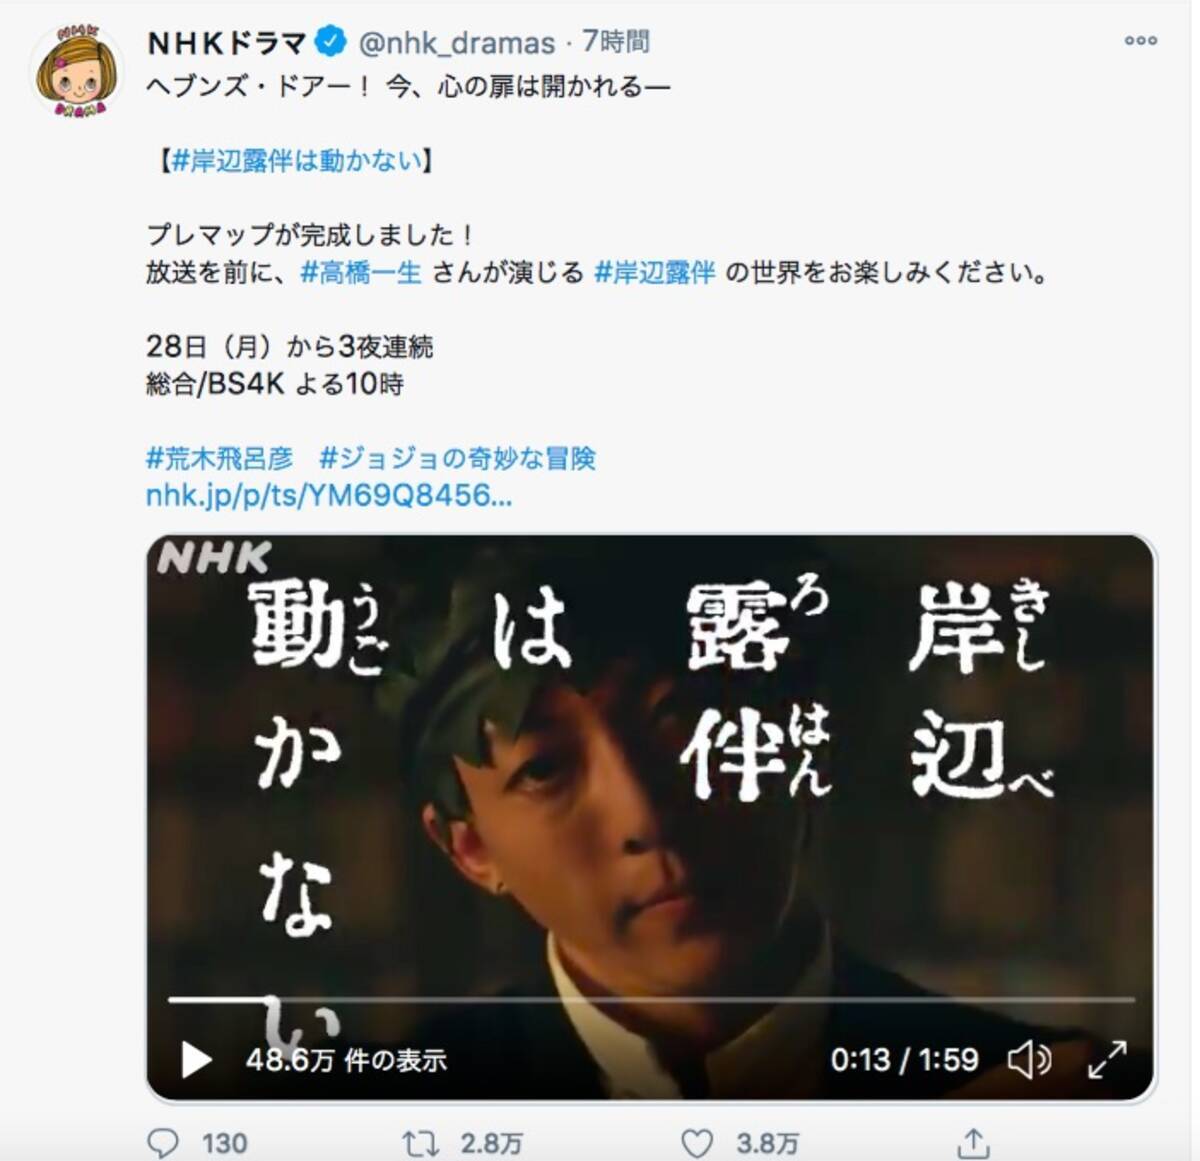Viewport: 1200px width, 1161px height.
Task: Open the share tweet icon
Action: (972, 1142)
